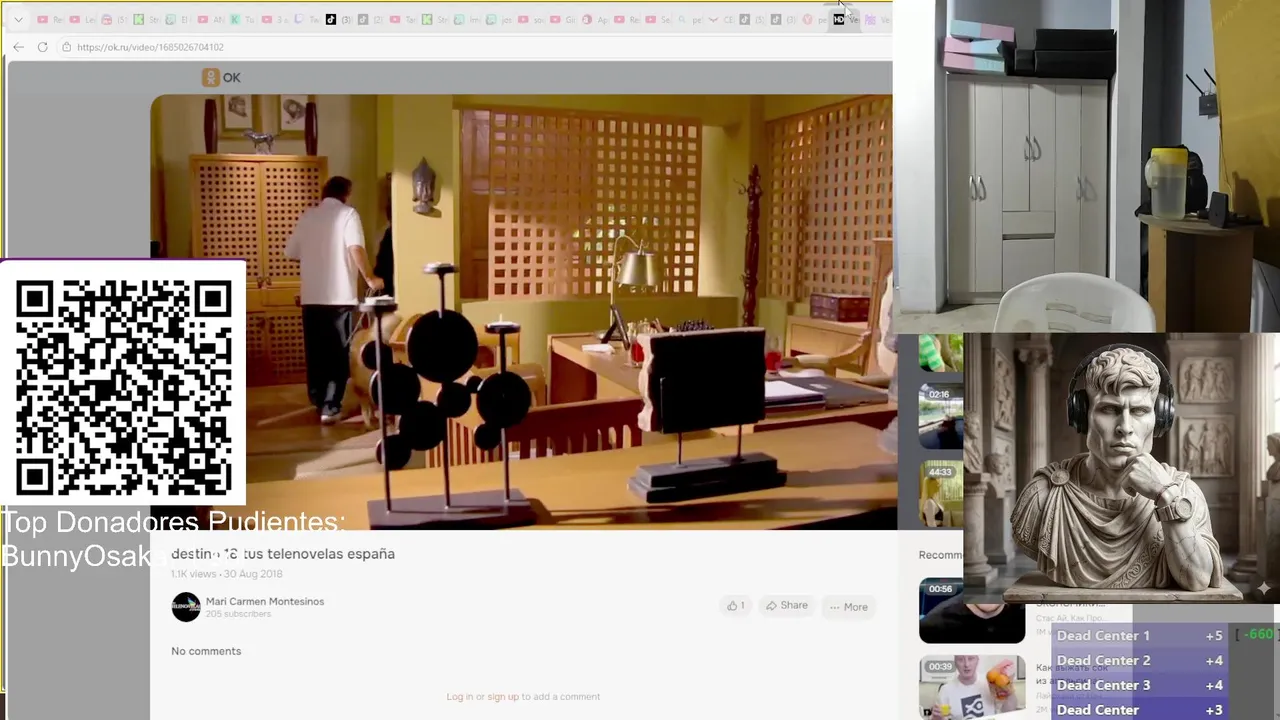Switch to the tab labeled jos

pos(499,19)
